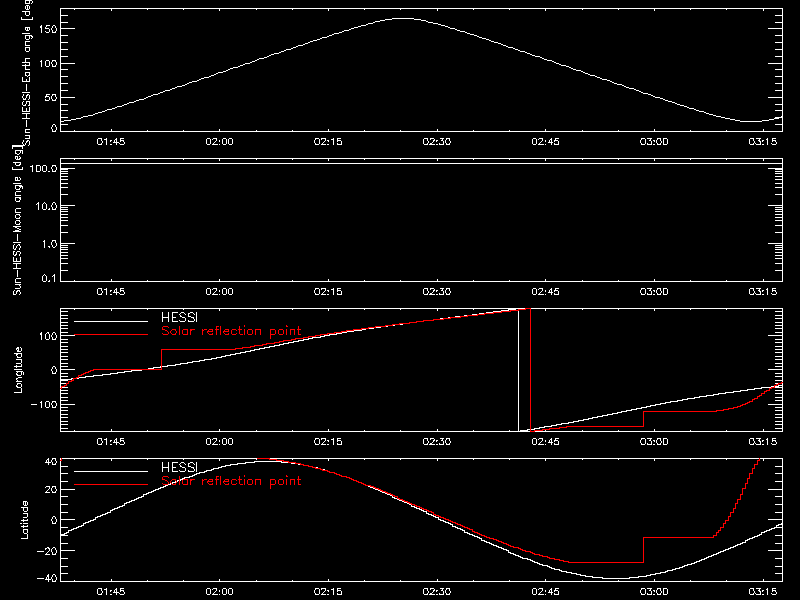Click 03:00 under the Longitude plot
This screenshot has width=800, height=600.
click(654, 441)
